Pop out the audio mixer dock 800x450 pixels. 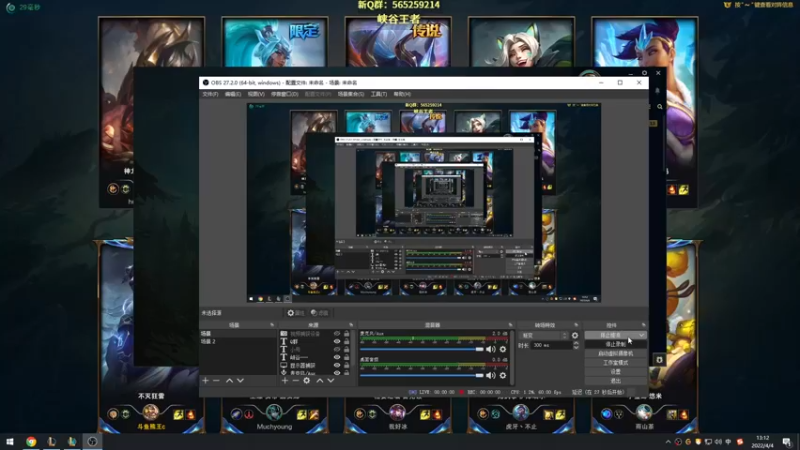click(510, 325)
